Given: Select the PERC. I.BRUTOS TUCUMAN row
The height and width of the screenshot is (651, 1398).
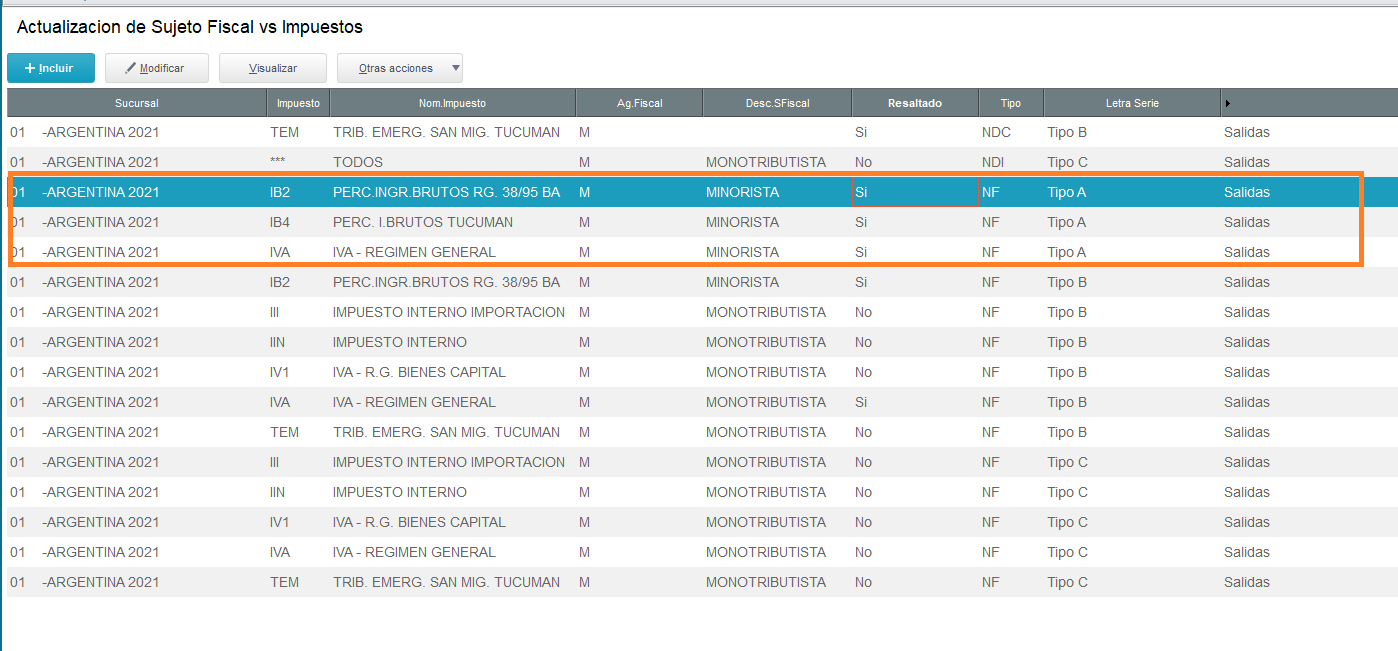Looking at the screenshot, I should tap(702, 222).
